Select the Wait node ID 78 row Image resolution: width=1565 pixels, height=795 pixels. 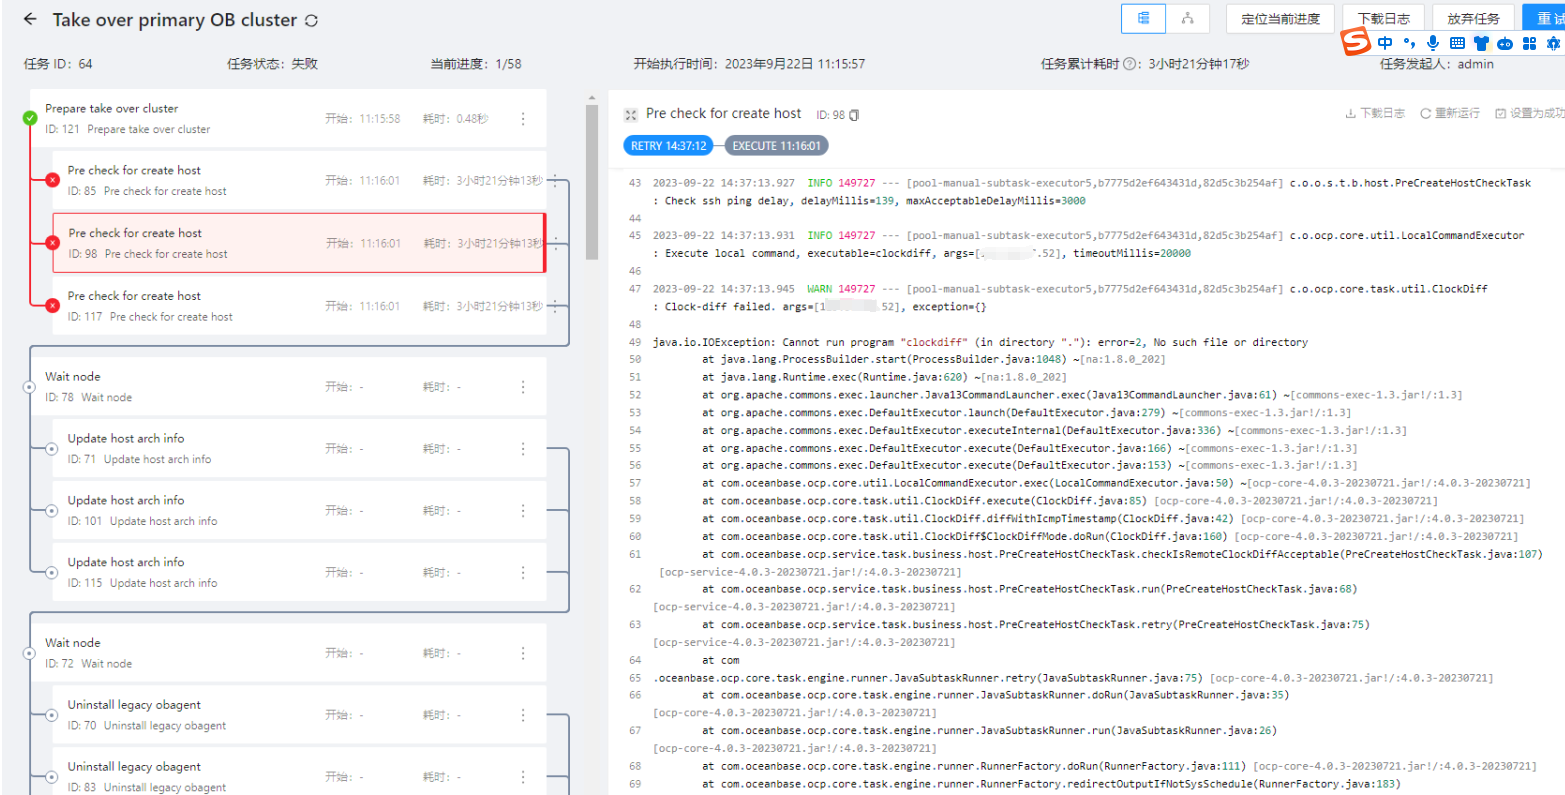click(287, 387)
